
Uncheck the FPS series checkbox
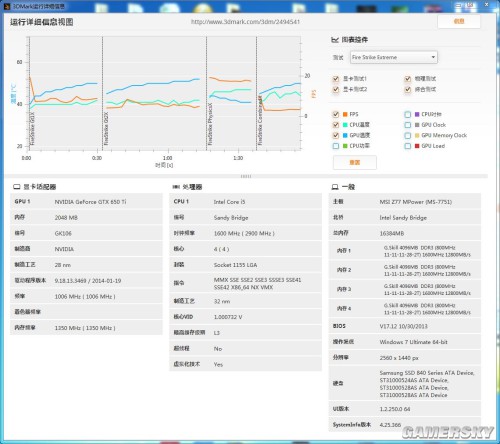click(336, 114)
